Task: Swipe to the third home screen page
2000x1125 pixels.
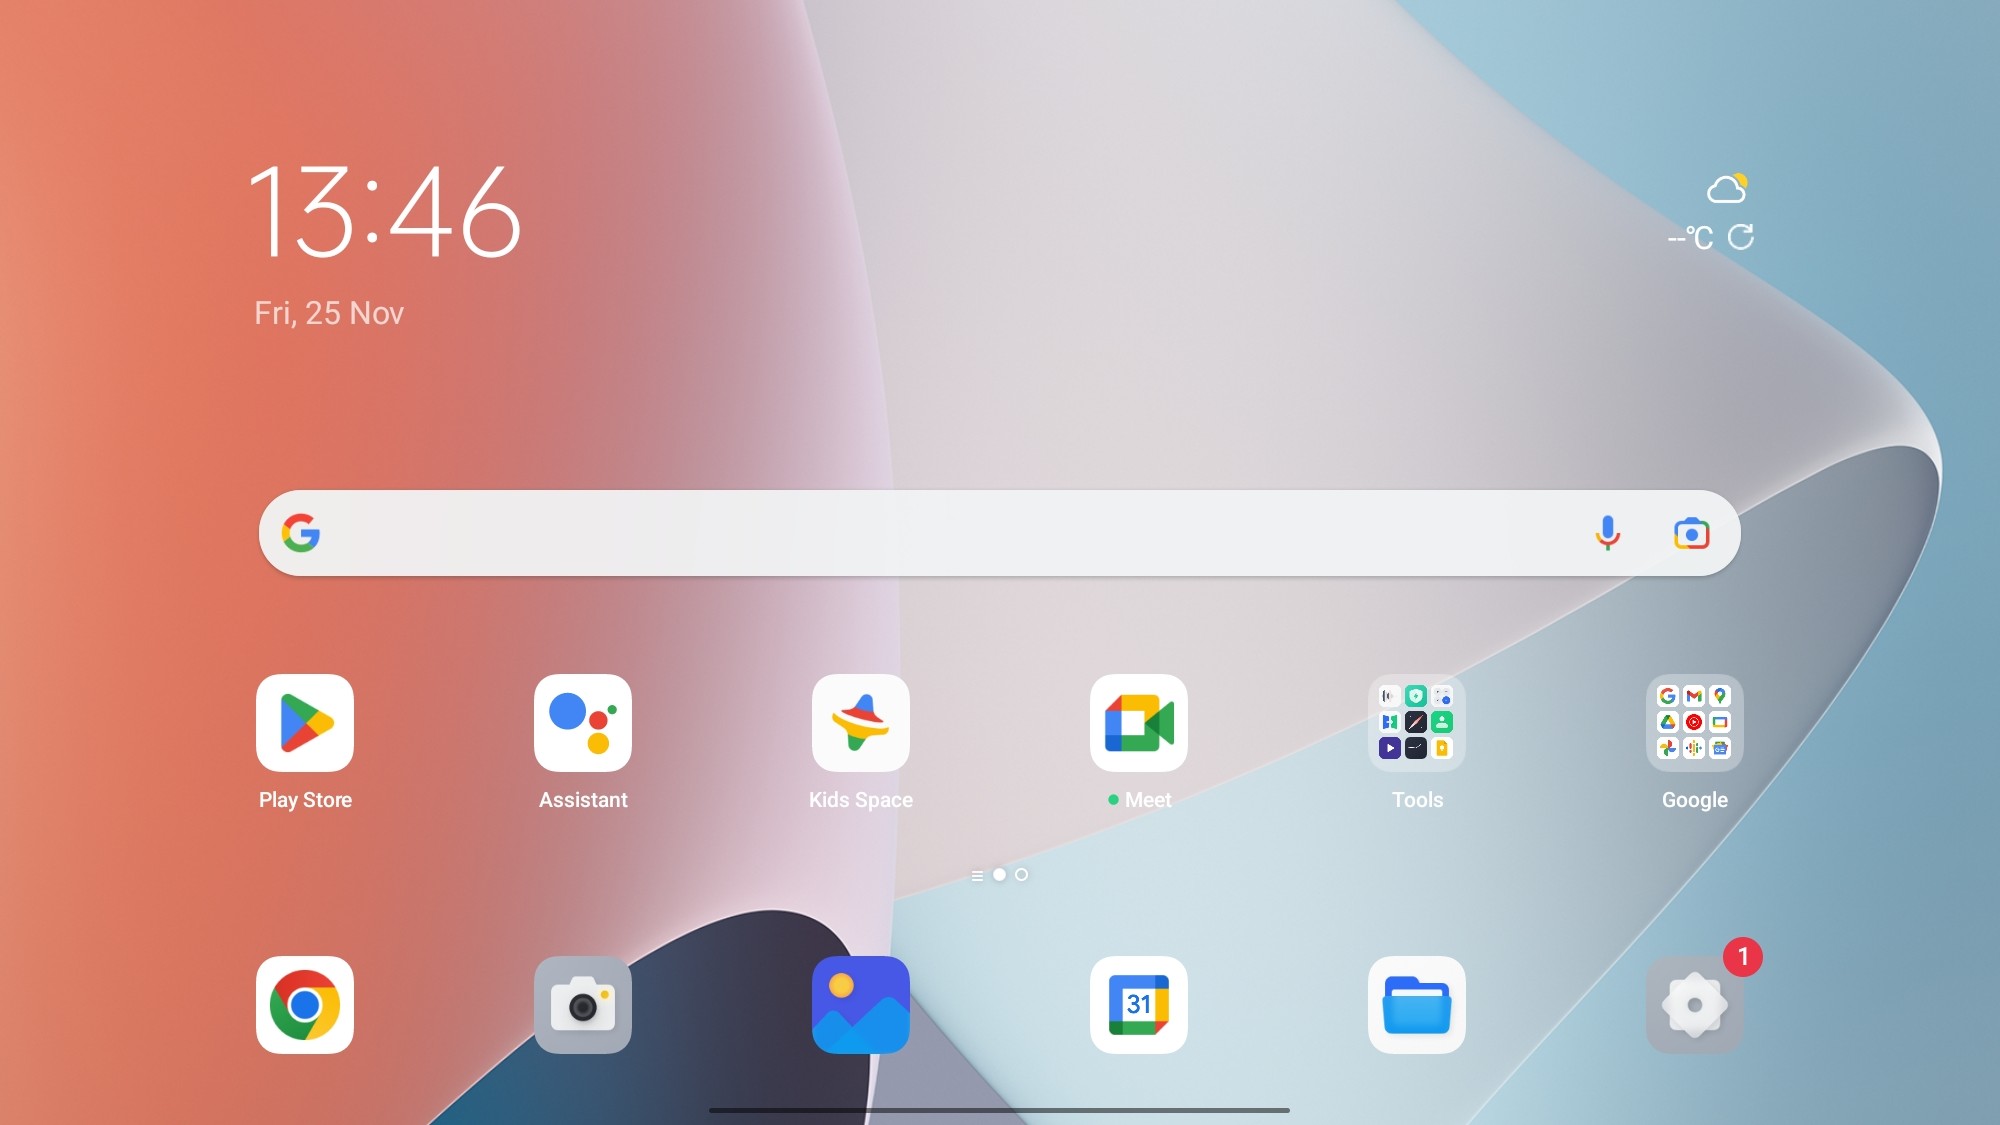Action: [1022, 875]
